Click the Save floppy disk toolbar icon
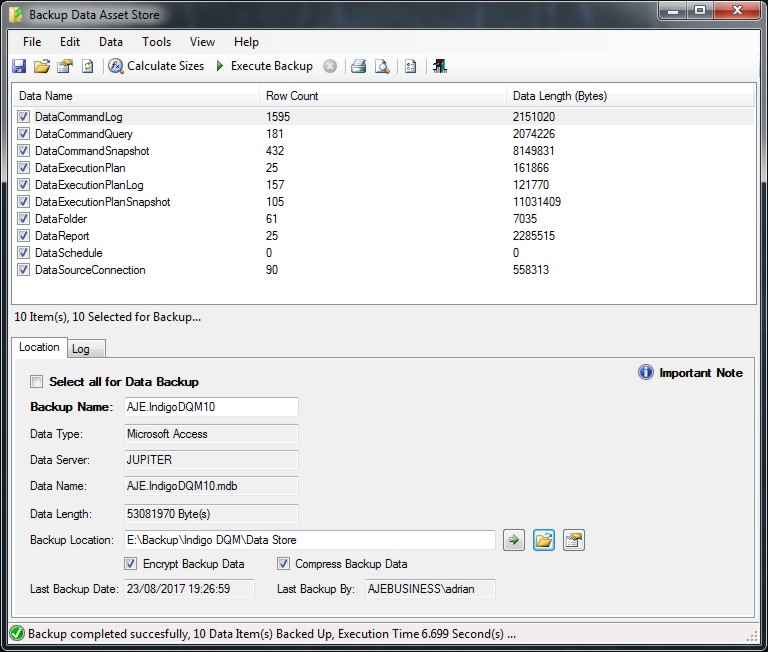The image size is (768, 652). [x=19, y=66]
